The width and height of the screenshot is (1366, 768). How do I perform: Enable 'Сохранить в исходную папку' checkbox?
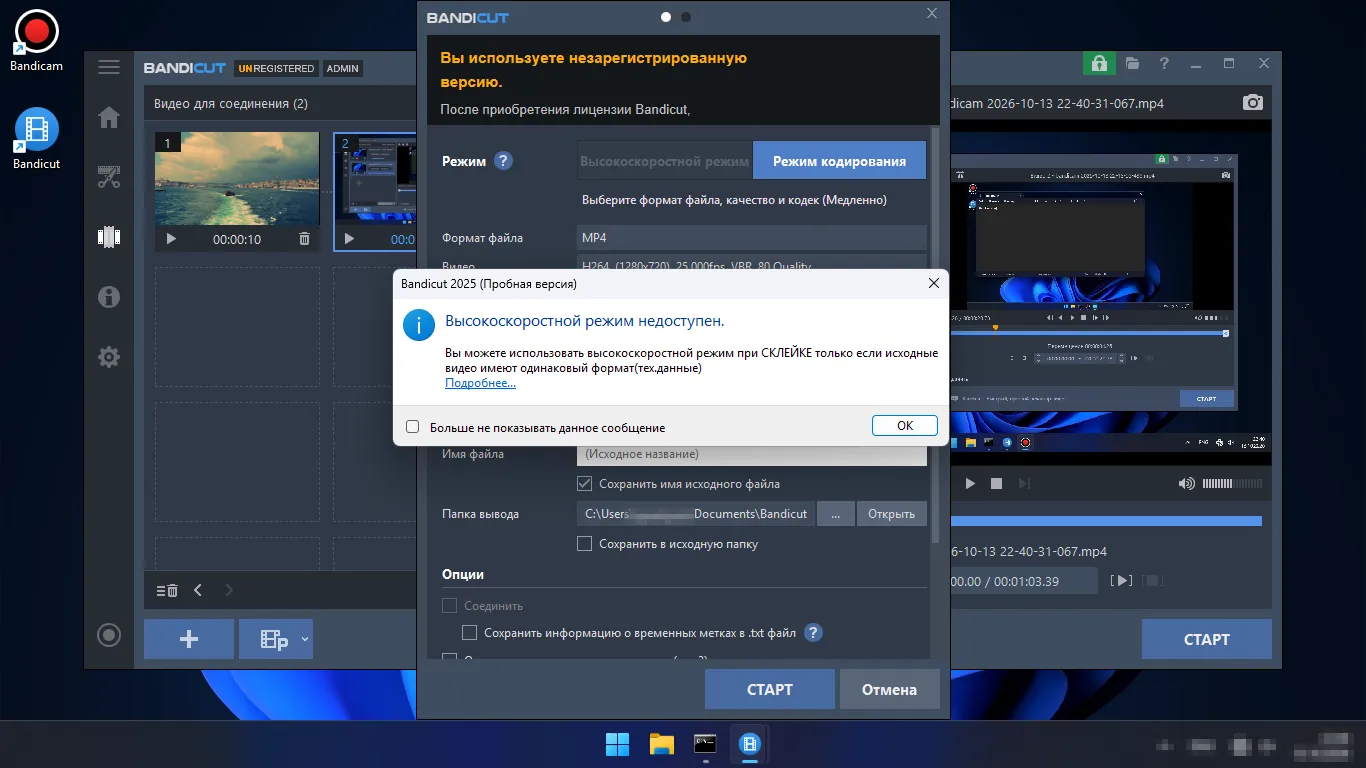pos(585,544)
